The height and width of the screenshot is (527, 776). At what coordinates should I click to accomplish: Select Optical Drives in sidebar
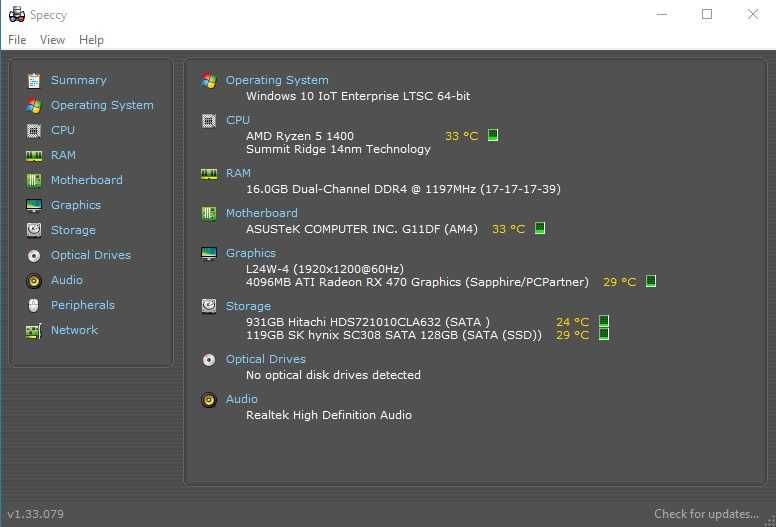click(x=91, y=255)
